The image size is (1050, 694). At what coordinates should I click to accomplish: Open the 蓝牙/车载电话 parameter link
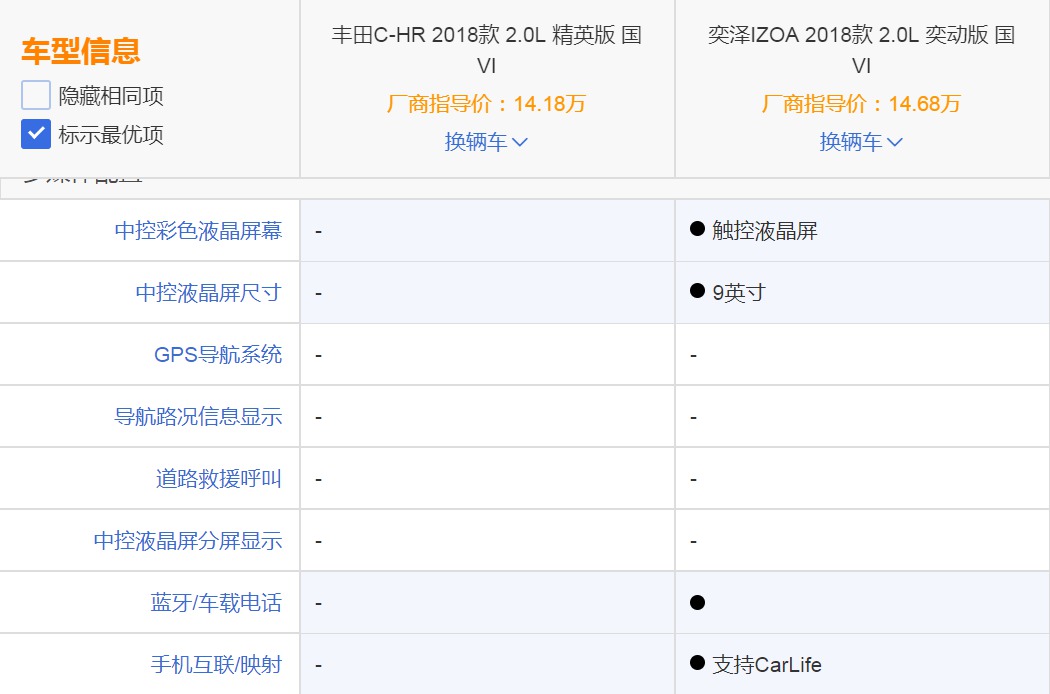click(215, 603)
